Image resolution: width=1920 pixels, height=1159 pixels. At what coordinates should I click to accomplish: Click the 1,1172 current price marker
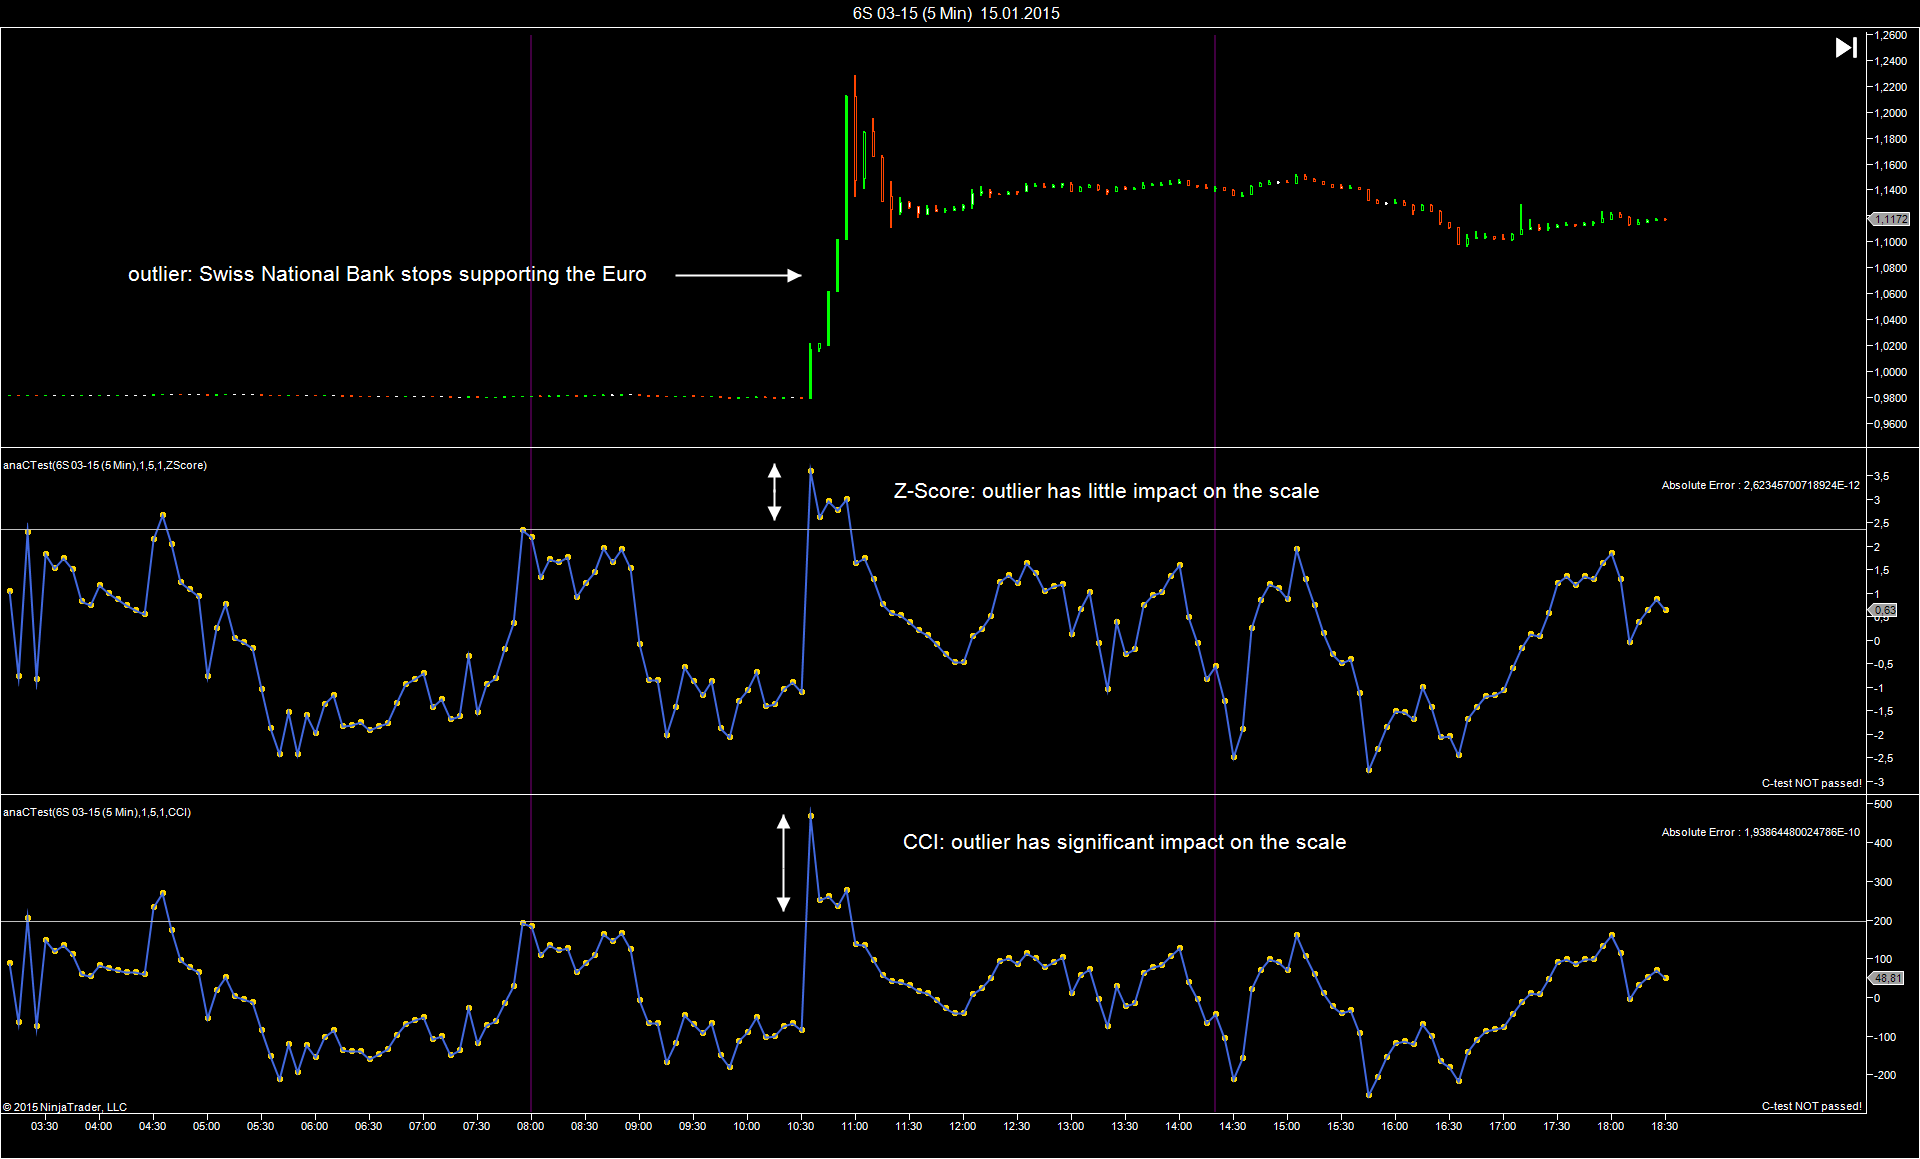1889,219
